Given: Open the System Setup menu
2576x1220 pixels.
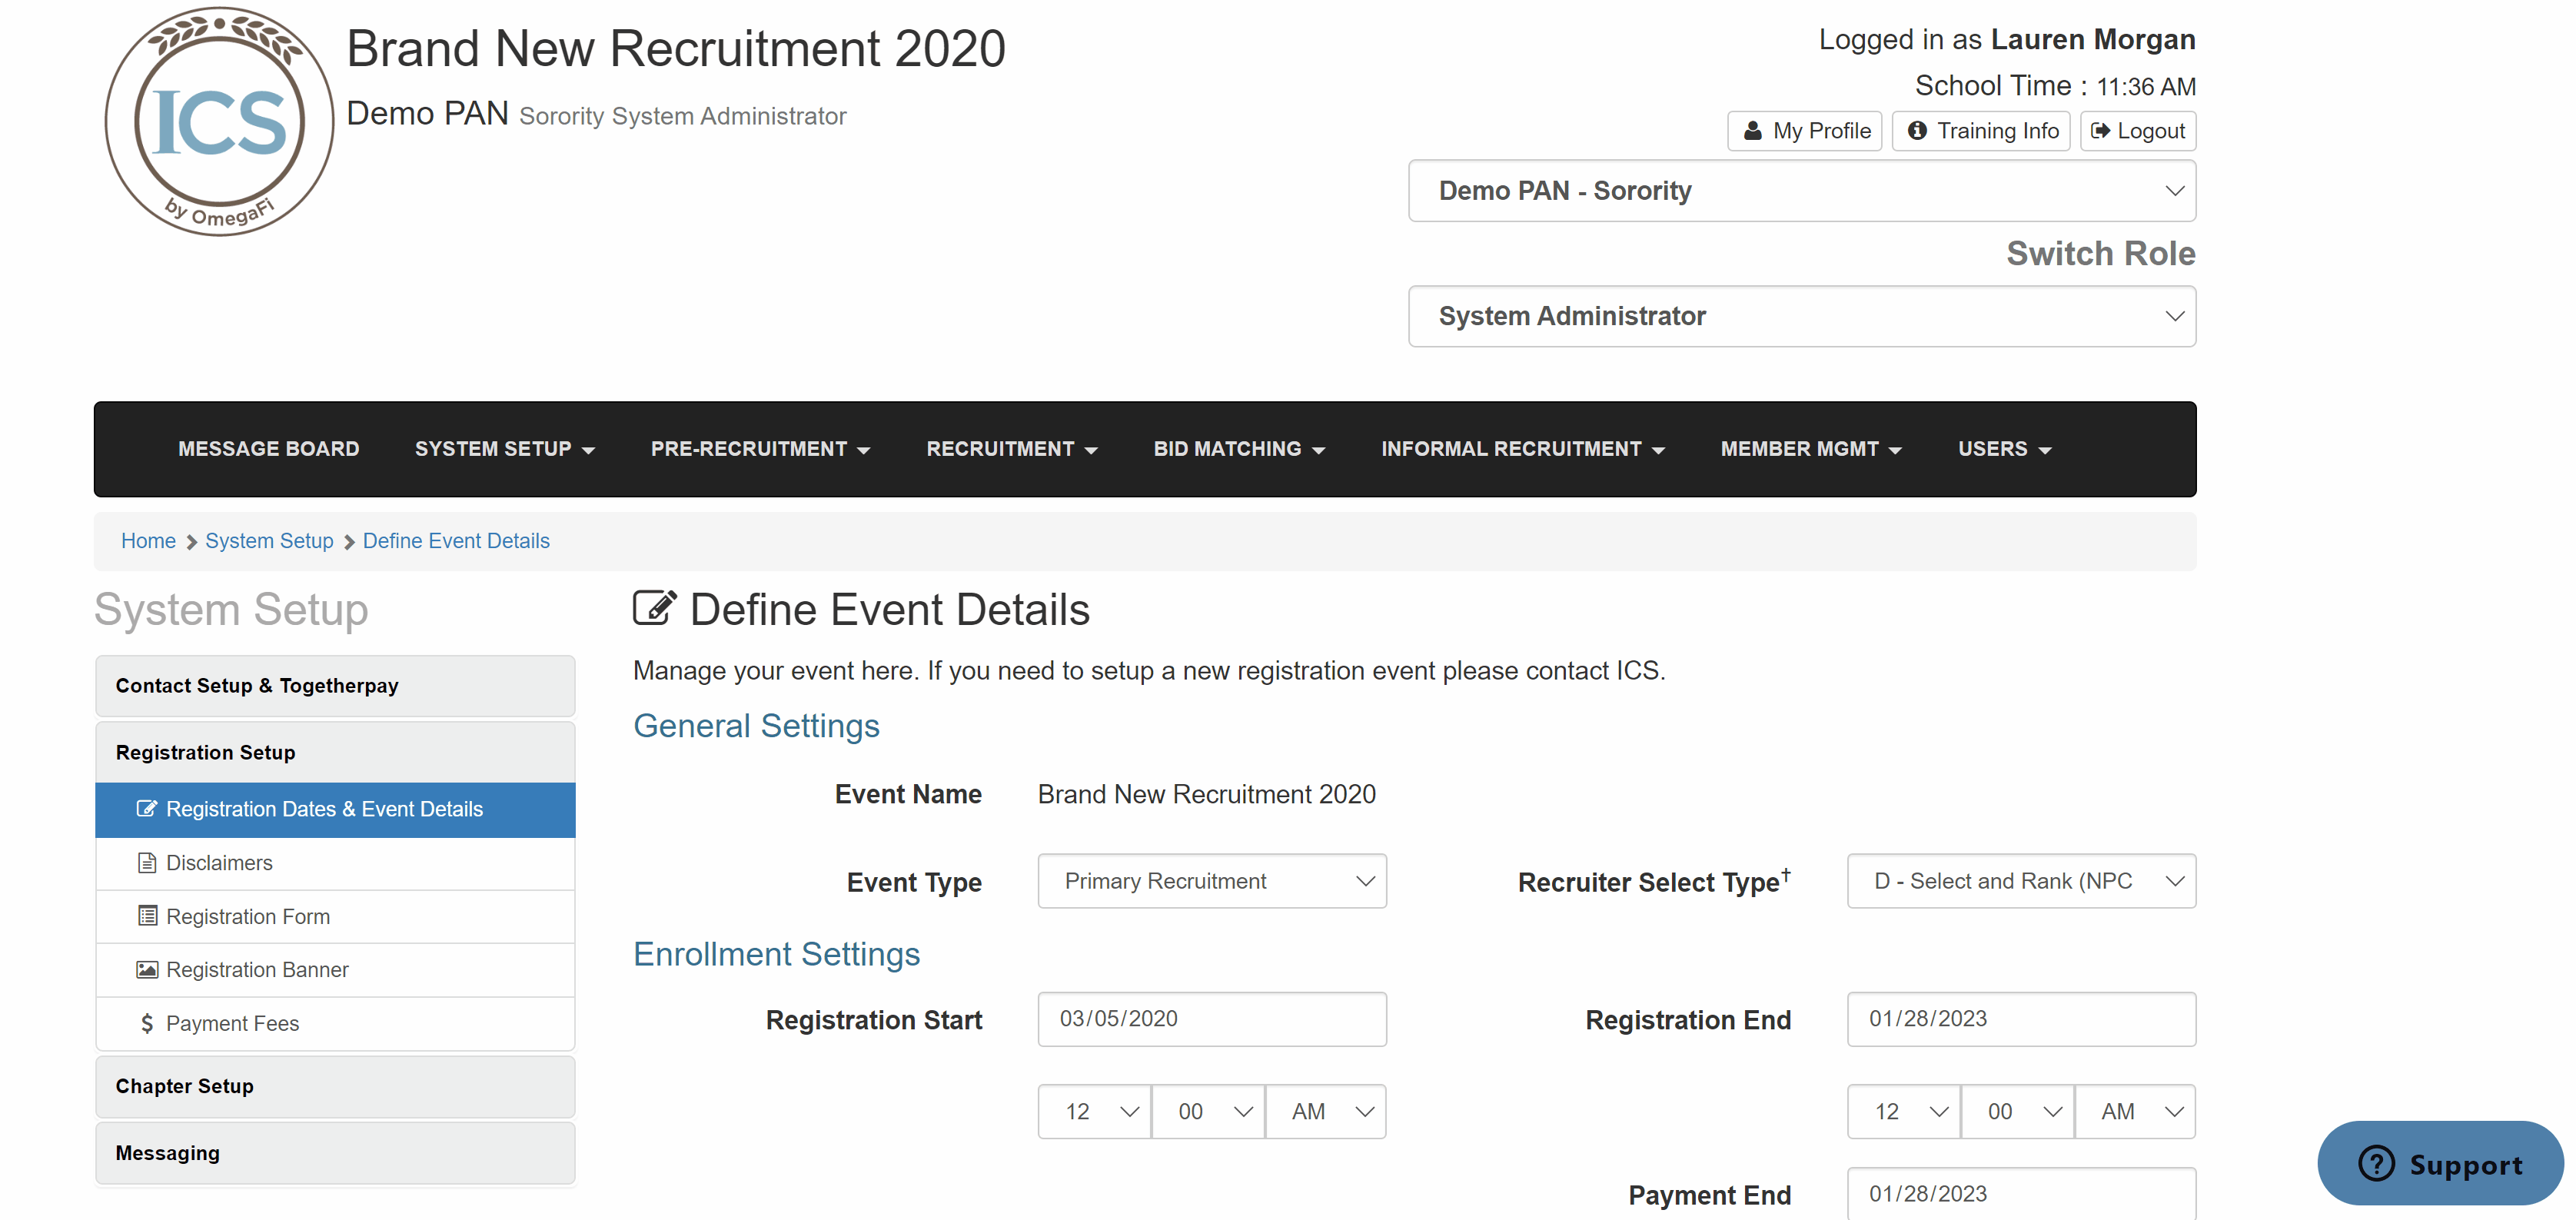Looking at the screenshot, I should point(504,449).
